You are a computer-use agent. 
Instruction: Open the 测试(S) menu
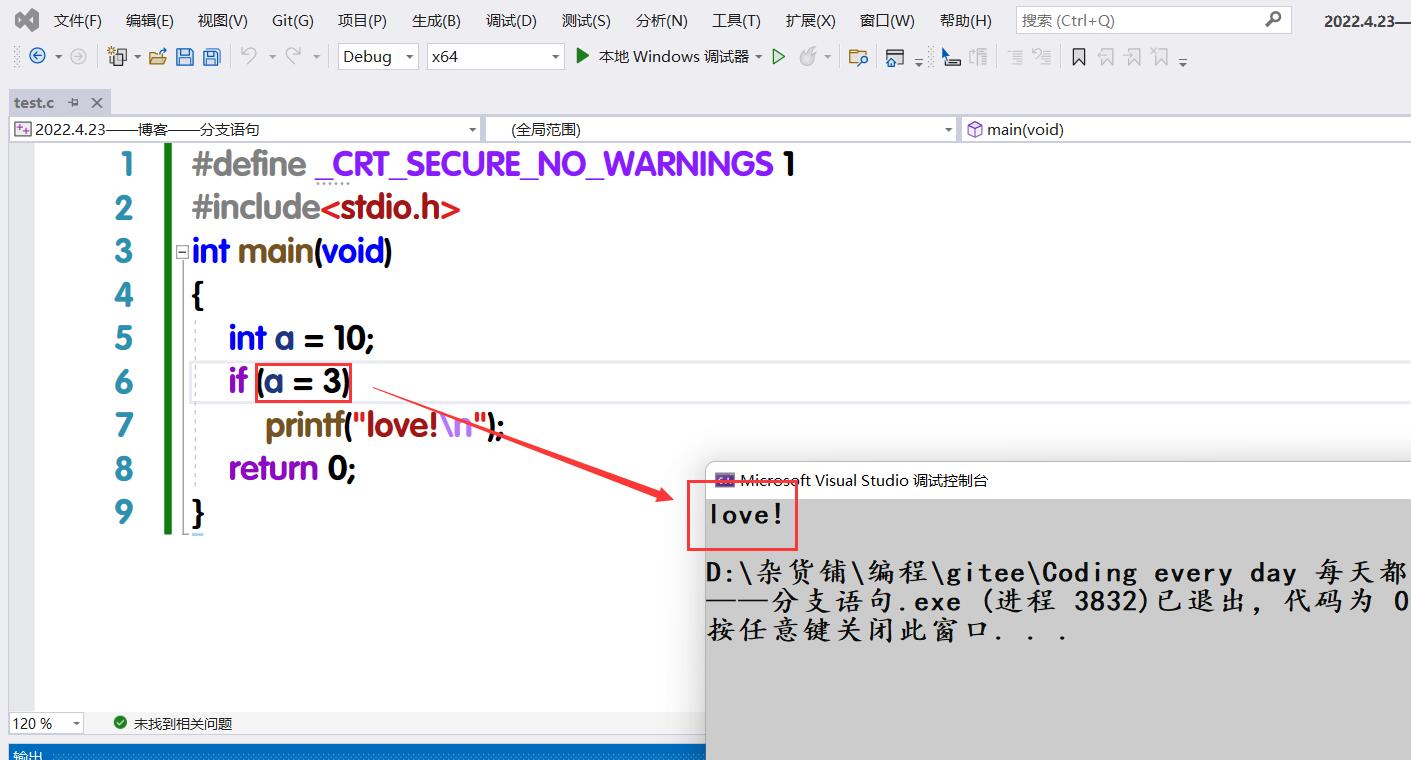pyautogui.click(x=586, y=20)
